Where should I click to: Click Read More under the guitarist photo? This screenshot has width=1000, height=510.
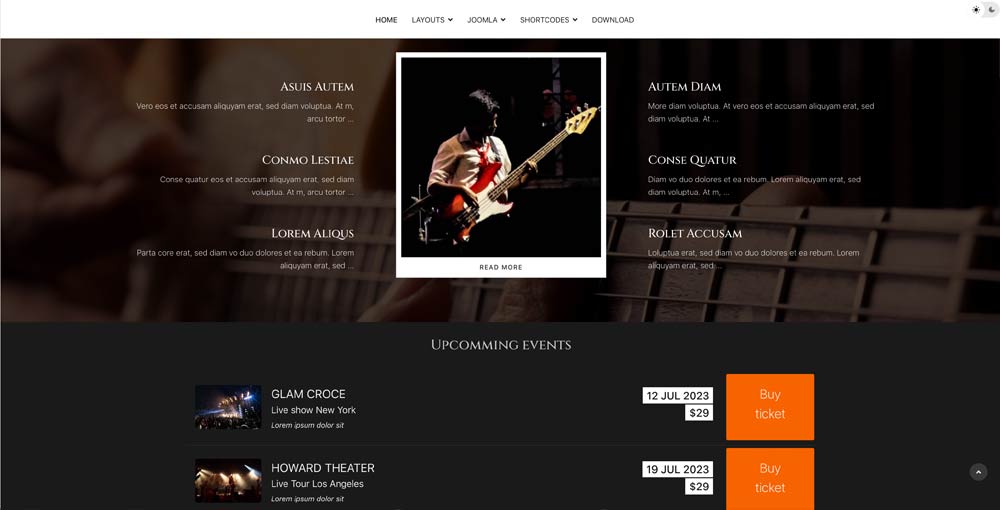pyautogui.click(x=501, y=267)
